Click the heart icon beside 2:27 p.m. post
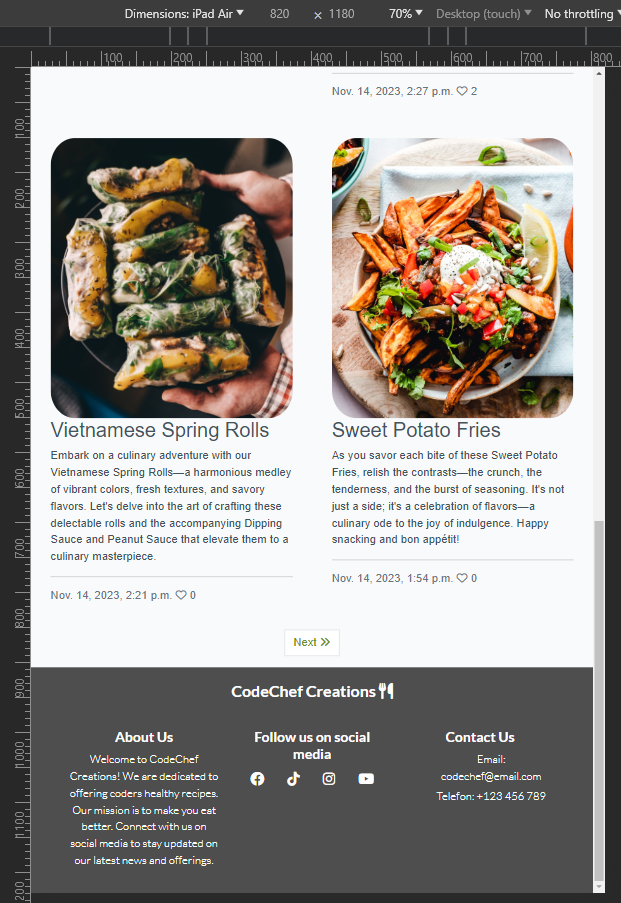This screenshot has height=903, width=621. (x=462, y=90)
